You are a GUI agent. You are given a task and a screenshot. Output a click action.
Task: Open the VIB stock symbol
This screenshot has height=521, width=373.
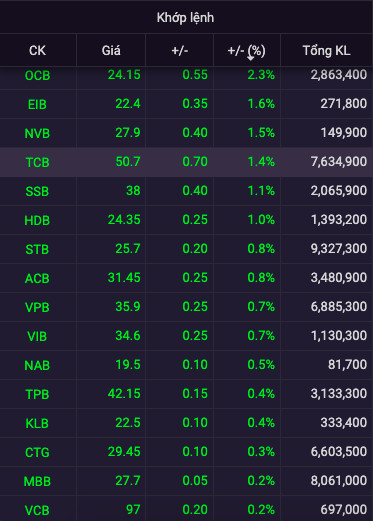pos(37,336)
